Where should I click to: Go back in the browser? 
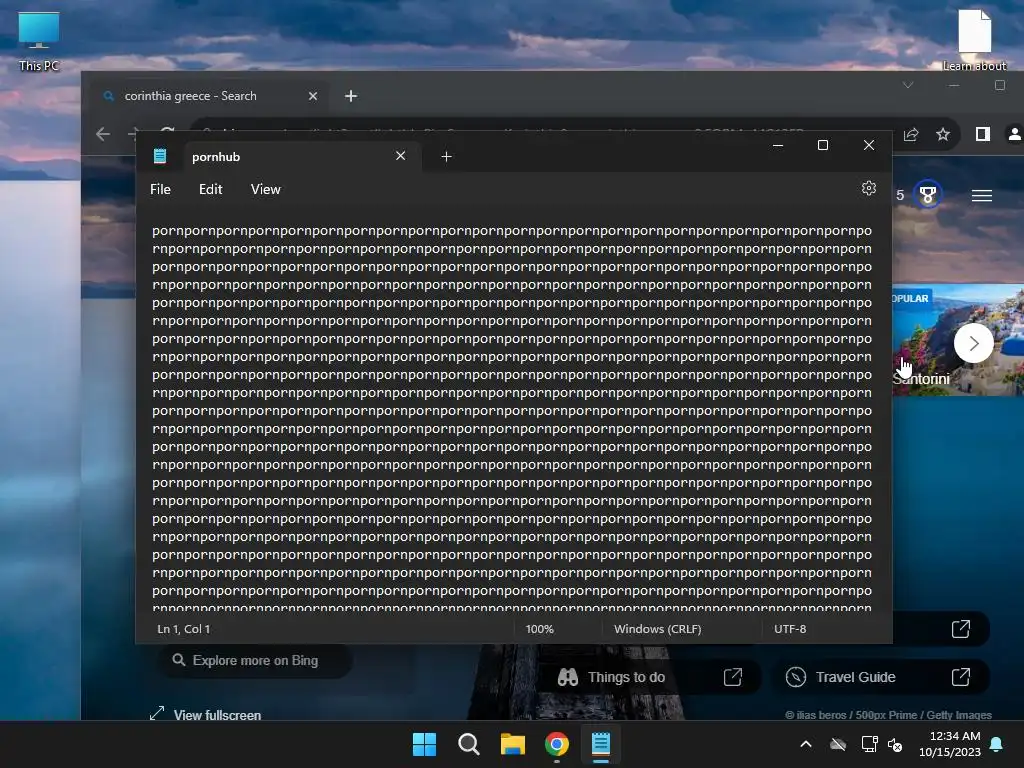[x=103, y=134]
